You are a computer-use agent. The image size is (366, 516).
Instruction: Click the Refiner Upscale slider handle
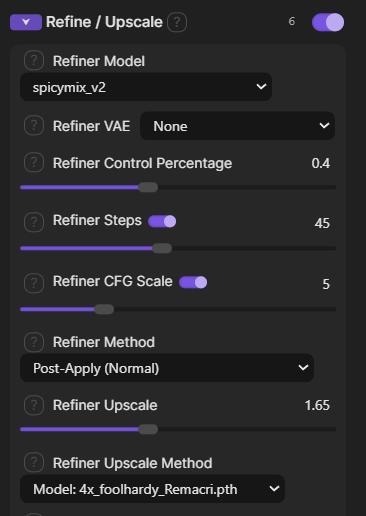148,429
